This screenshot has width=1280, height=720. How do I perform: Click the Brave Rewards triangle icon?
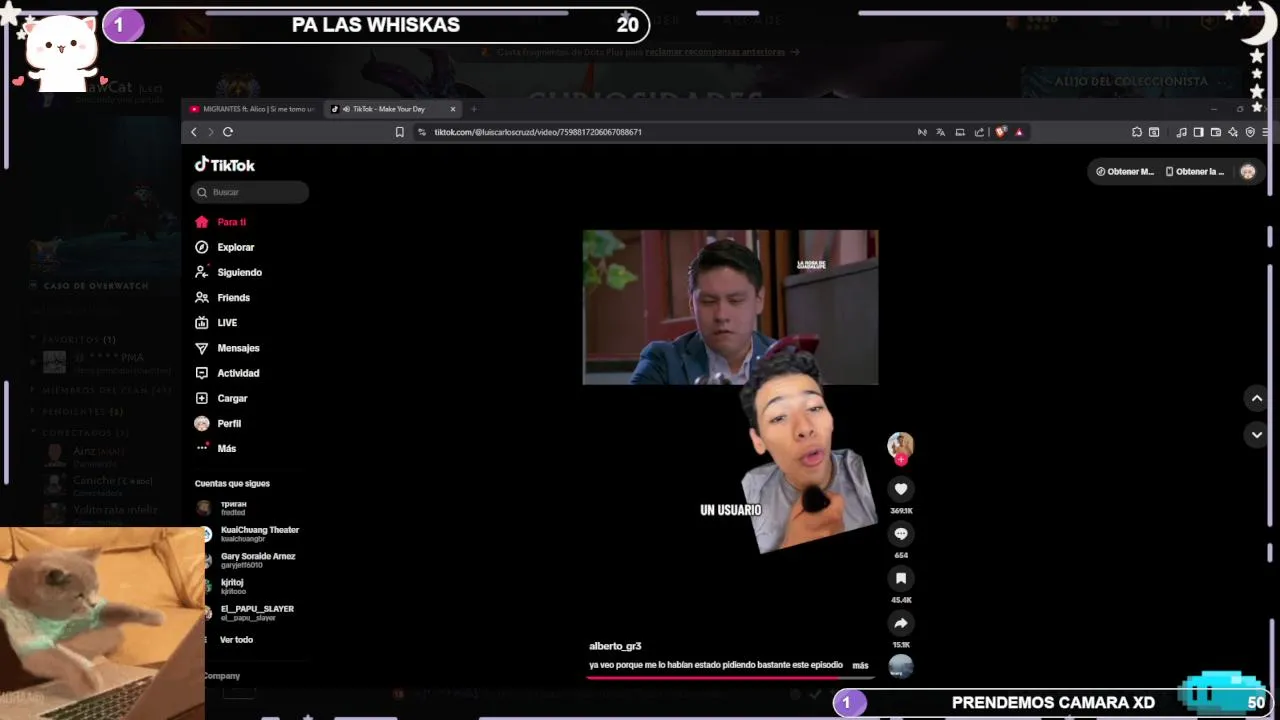pyautogui.click(x=1019, y=132)
